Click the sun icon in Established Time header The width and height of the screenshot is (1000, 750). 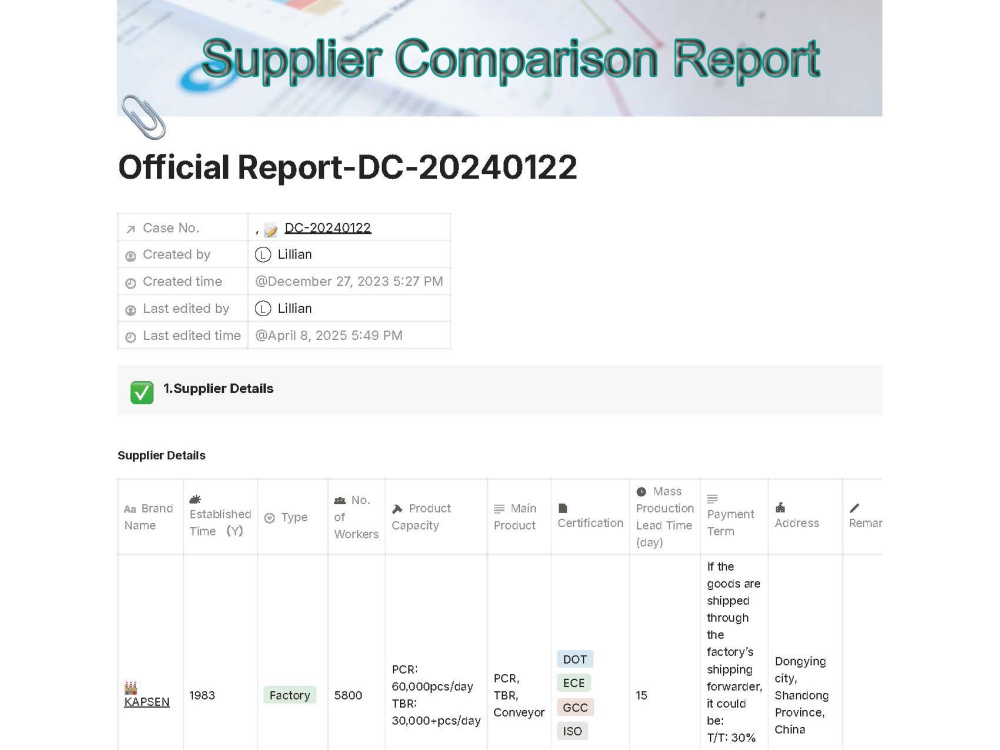pyautogui.click(x=195, y=499)
